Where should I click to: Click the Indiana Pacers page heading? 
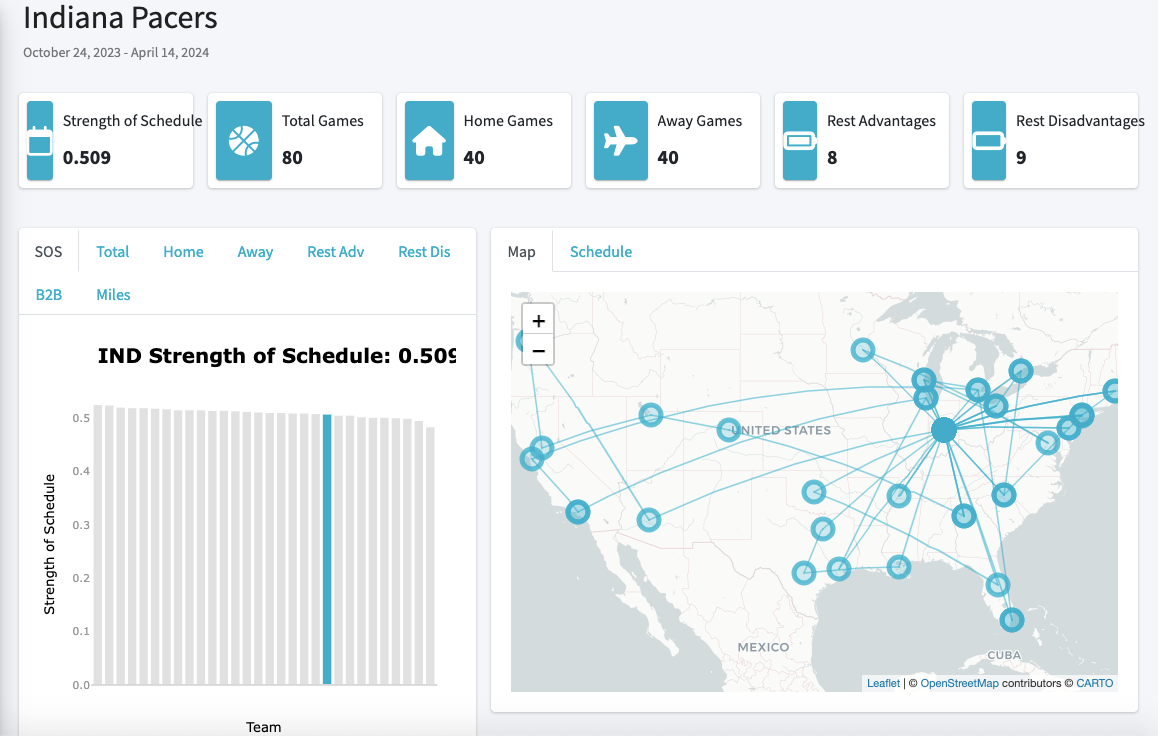pos(120,18)
